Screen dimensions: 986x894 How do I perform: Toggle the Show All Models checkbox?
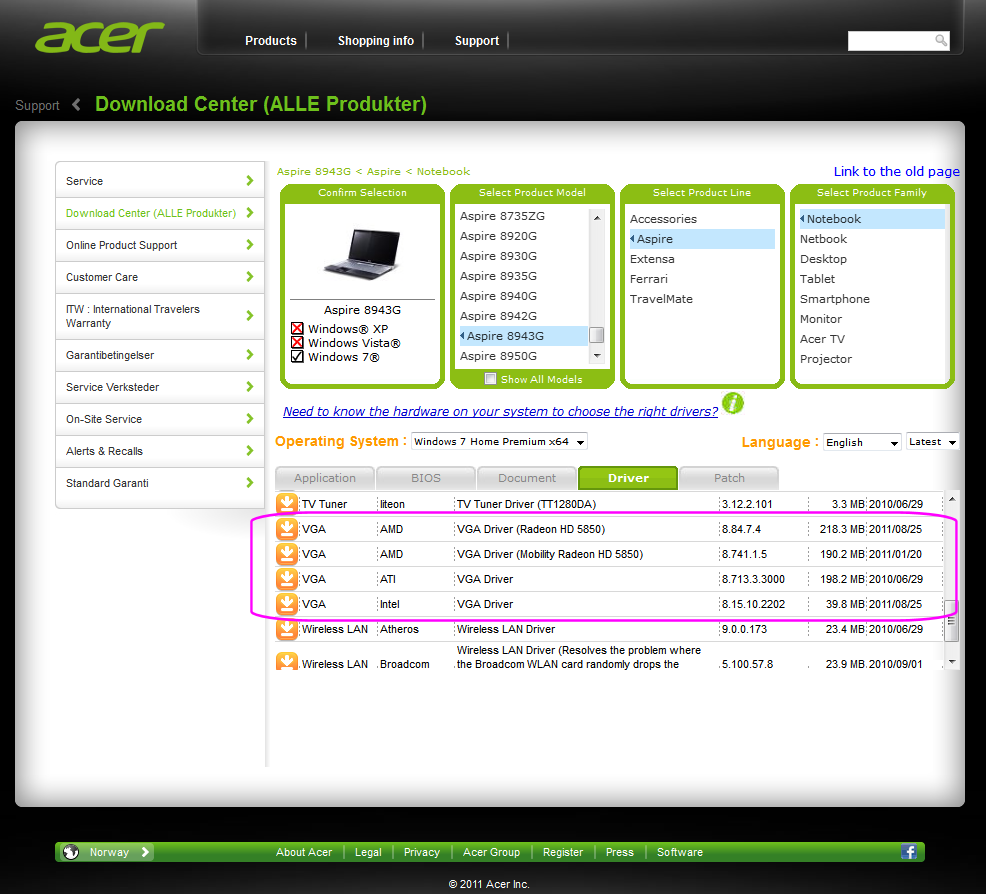(x=490, y=378)
